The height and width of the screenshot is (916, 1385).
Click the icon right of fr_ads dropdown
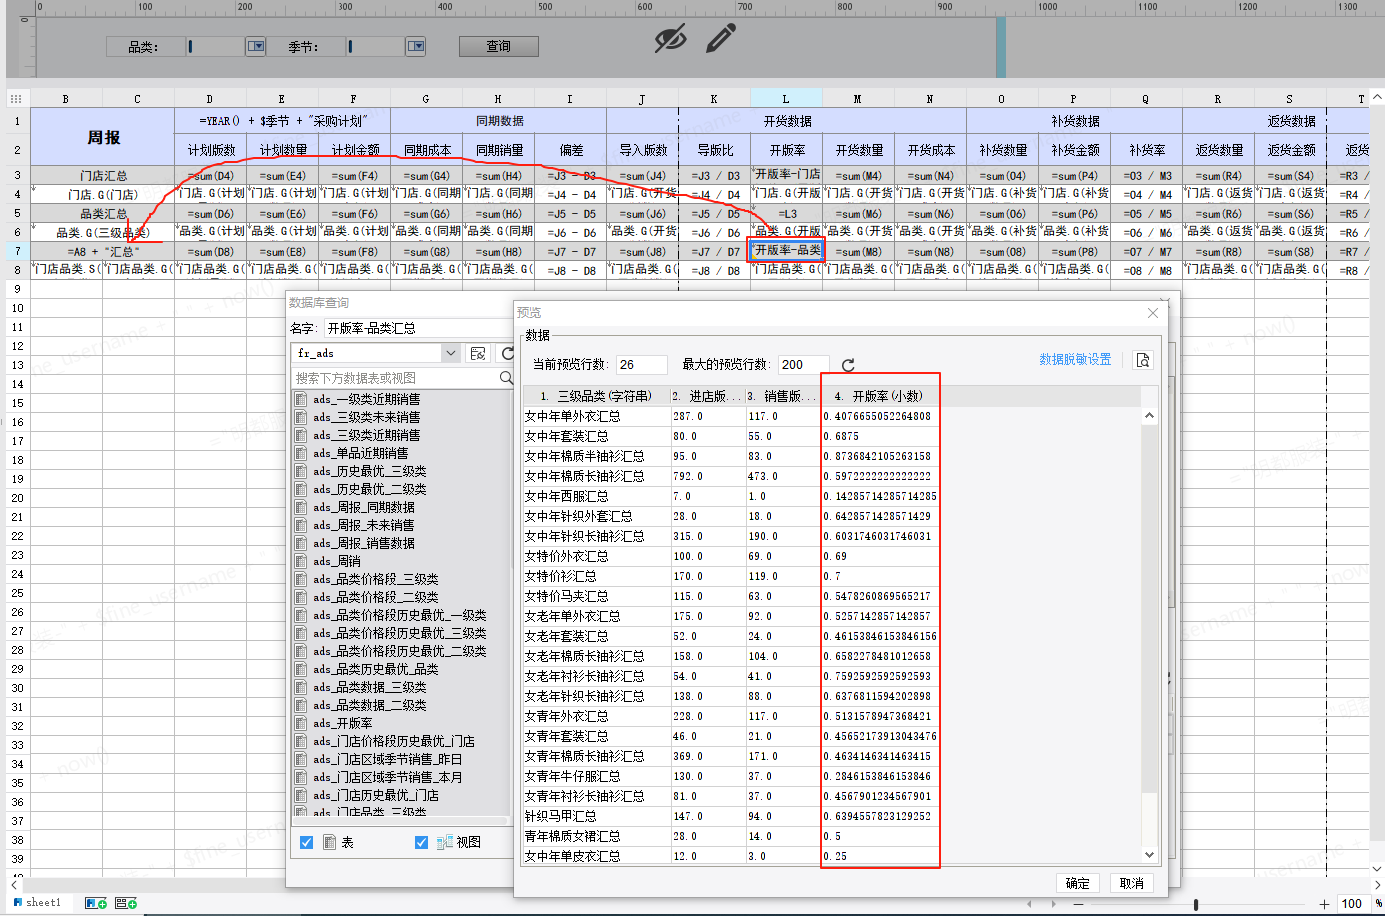click(x=478, y=353)
